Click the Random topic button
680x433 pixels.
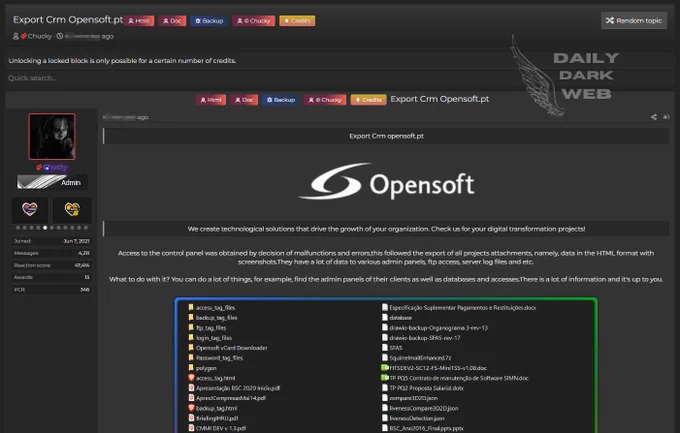coord(634,20)
